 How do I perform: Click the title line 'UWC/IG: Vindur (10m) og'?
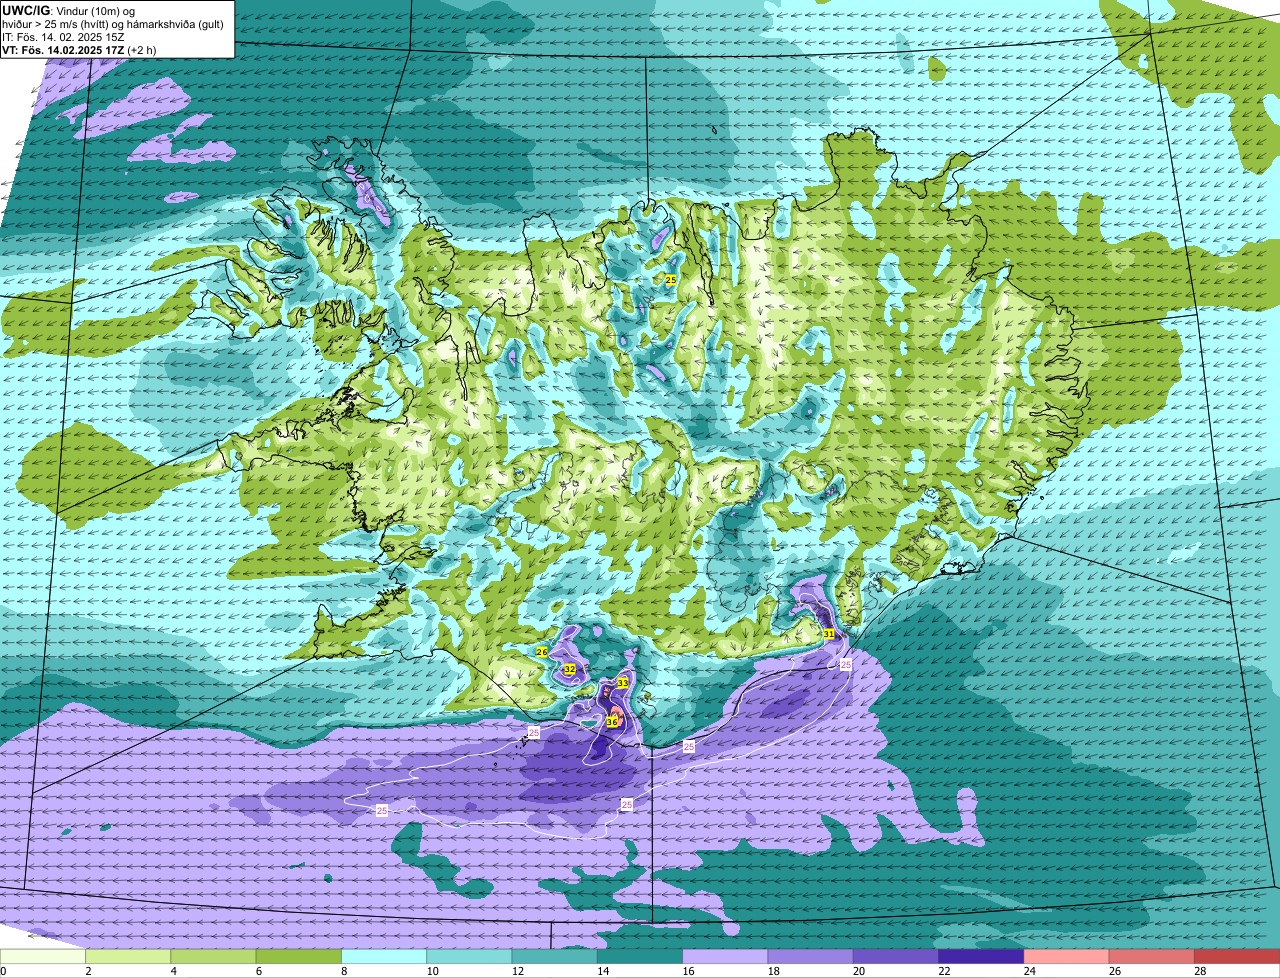[x=68, y=10]
